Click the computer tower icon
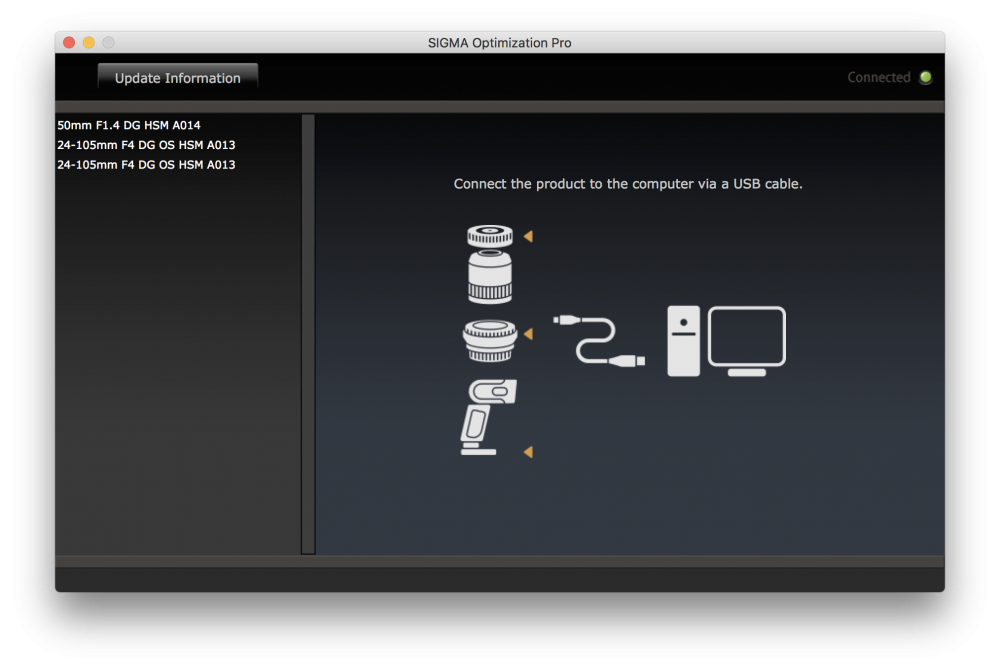1000x671 pixels. coord(683,341)
